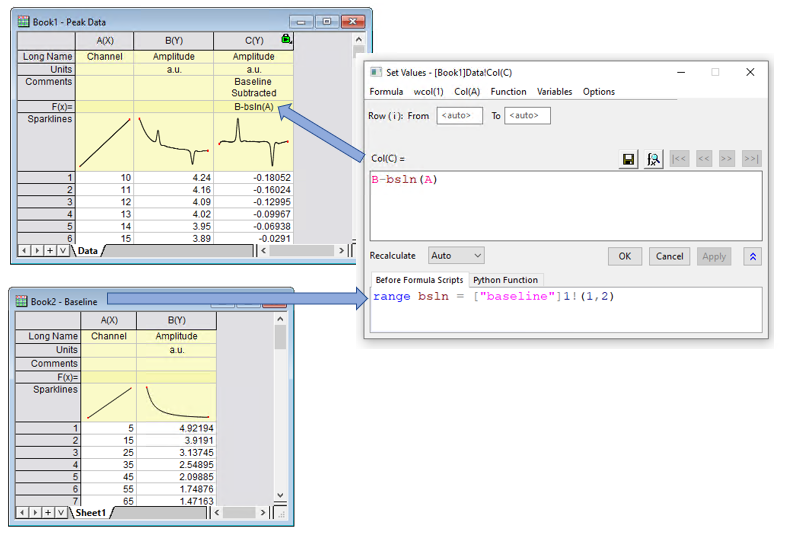
Task: Open the Variables menu
Action: [x=554, y=92]
